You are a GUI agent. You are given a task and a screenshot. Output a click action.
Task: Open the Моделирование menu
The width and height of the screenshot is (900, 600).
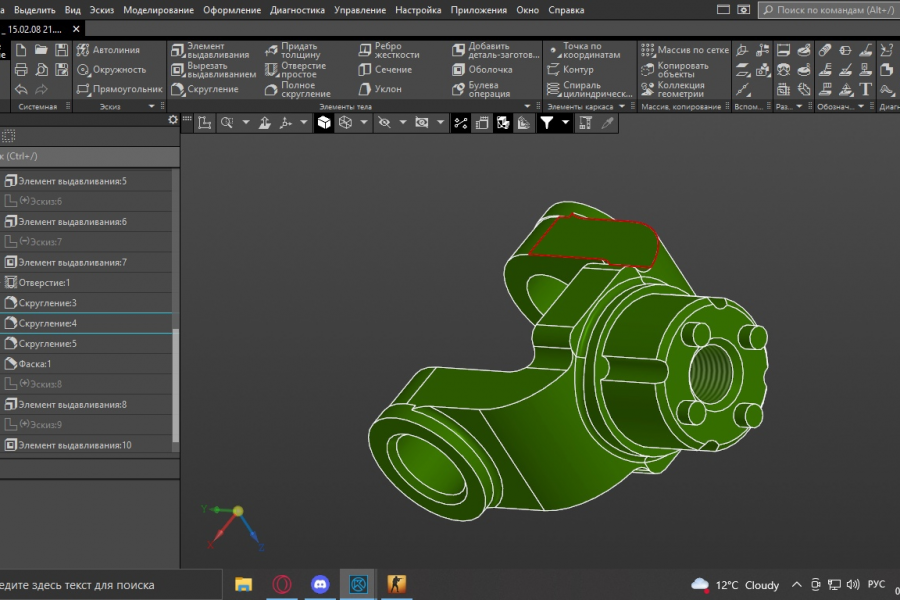point(159,10)
